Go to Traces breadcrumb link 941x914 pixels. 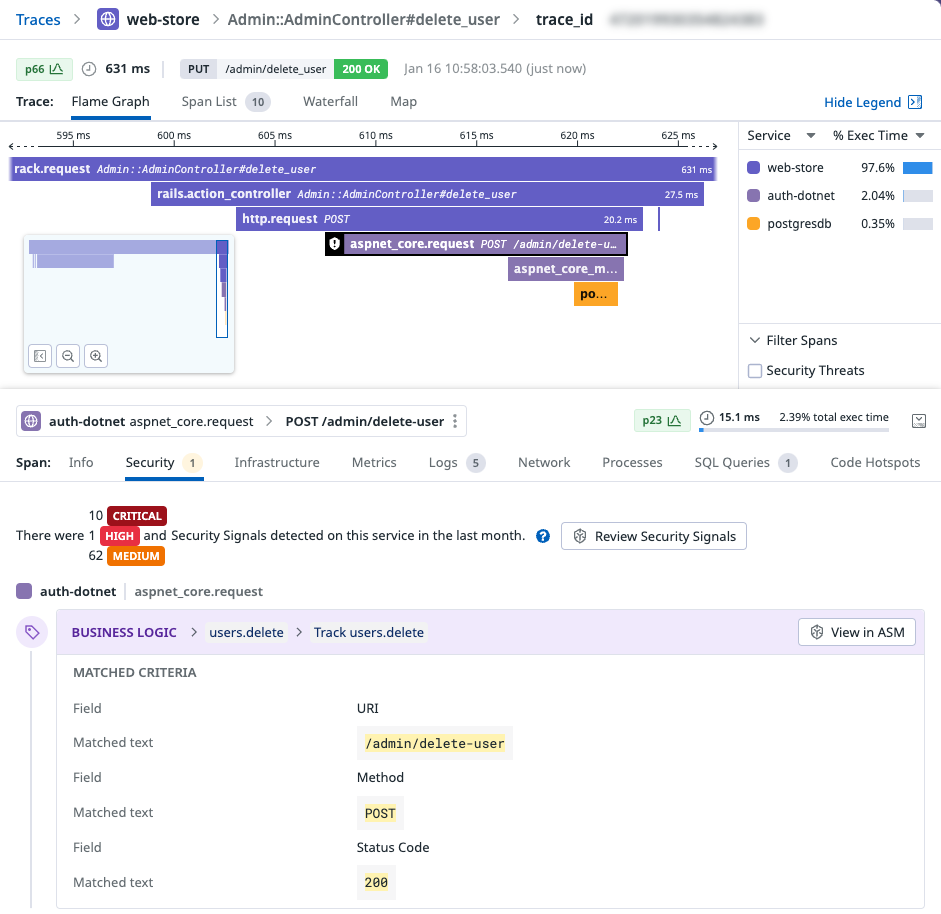tap(38, 20)
